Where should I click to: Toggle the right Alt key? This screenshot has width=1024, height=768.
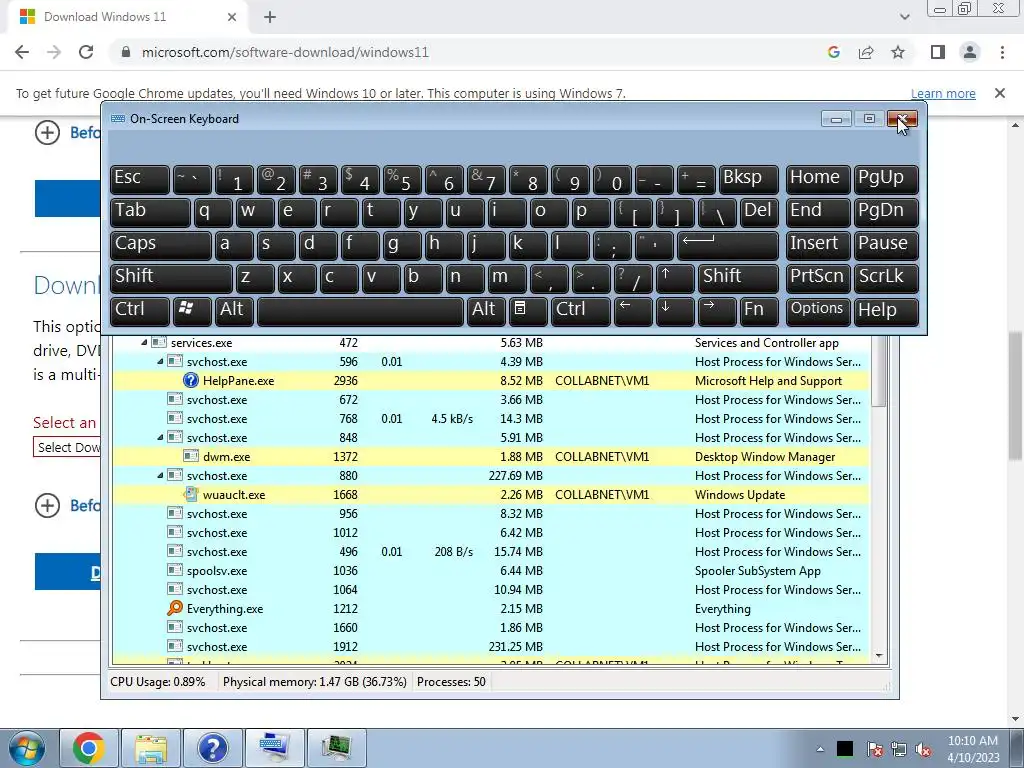tap(486, 310)
